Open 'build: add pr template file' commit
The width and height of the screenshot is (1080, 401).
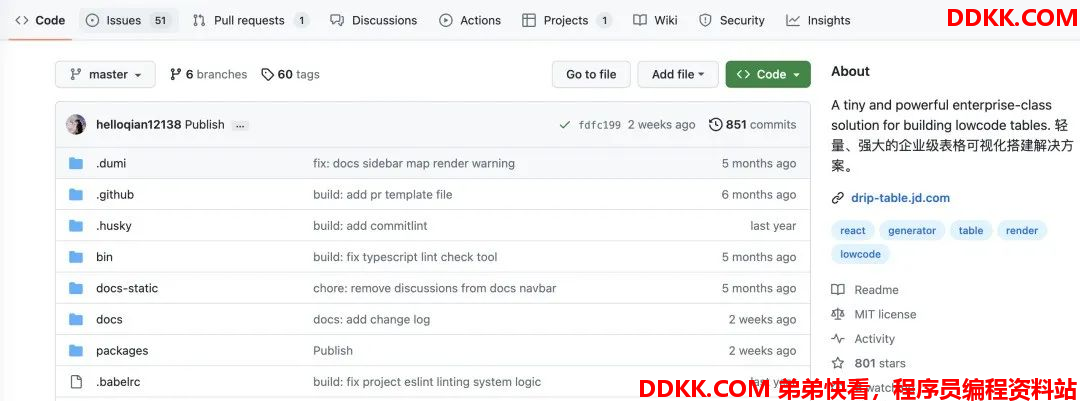pyautogui.click(x=383, y=195)
